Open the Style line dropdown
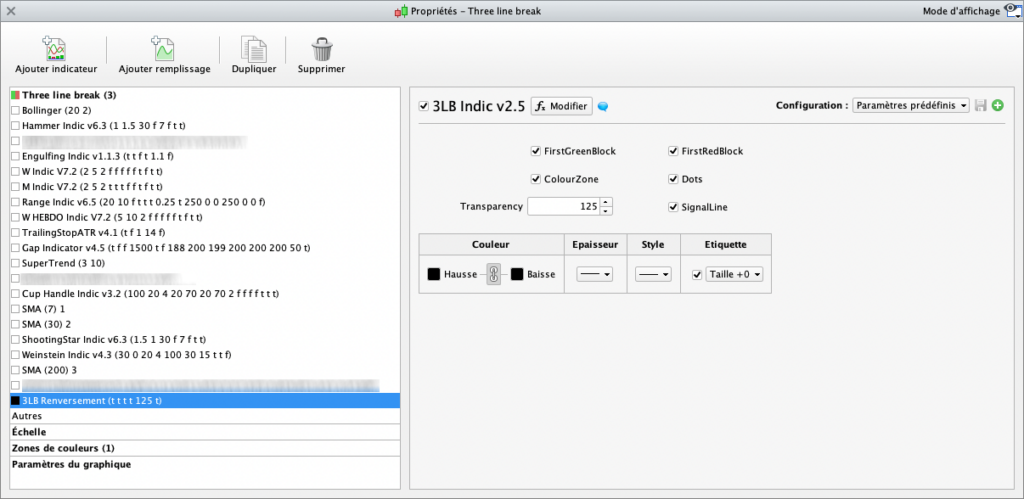 pyautogui.click(x=654, y=275)
